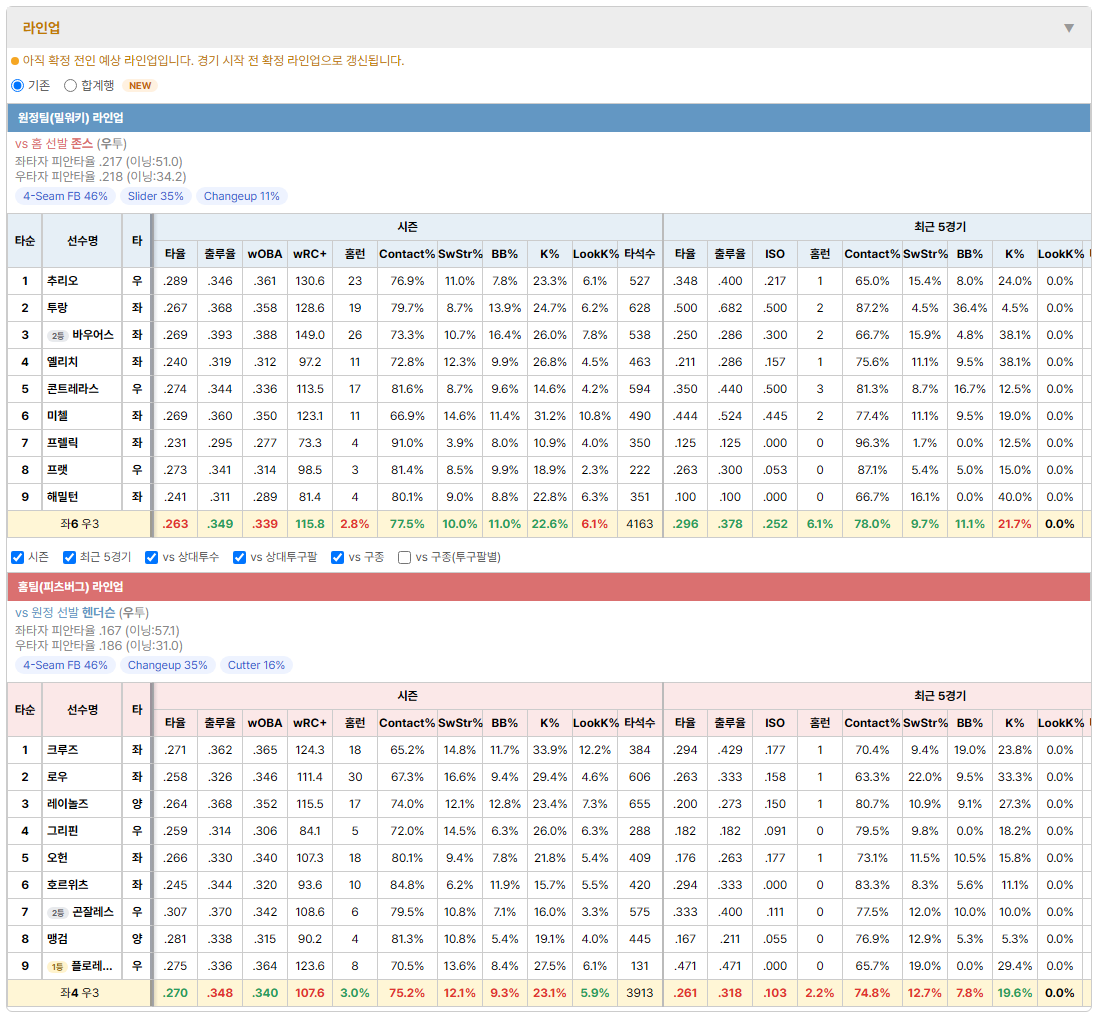Click 4-Seam FB 46% tag under 헨더슨

tap(65, 665)
